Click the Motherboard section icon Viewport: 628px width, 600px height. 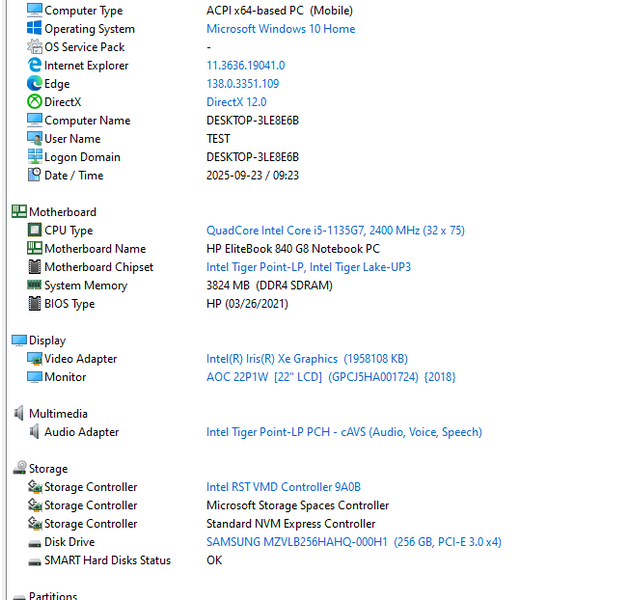pyautogui.click(x=19, y=211)
